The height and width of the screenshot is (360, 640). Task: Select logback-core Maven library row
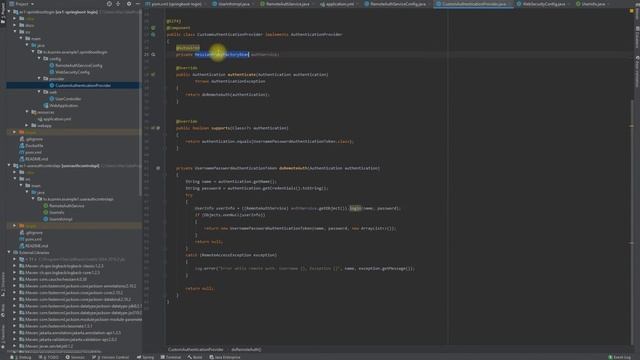[x=62, y=273]
